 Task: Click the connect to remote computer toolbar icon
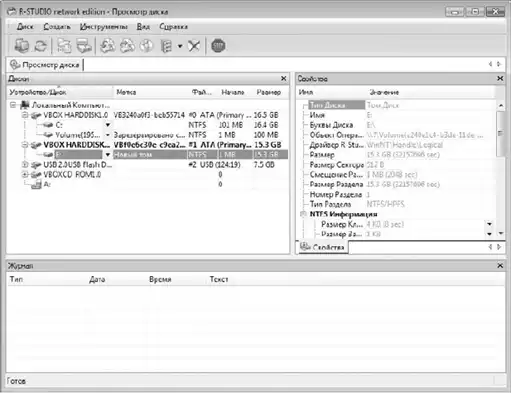click(x=21, y=46)
